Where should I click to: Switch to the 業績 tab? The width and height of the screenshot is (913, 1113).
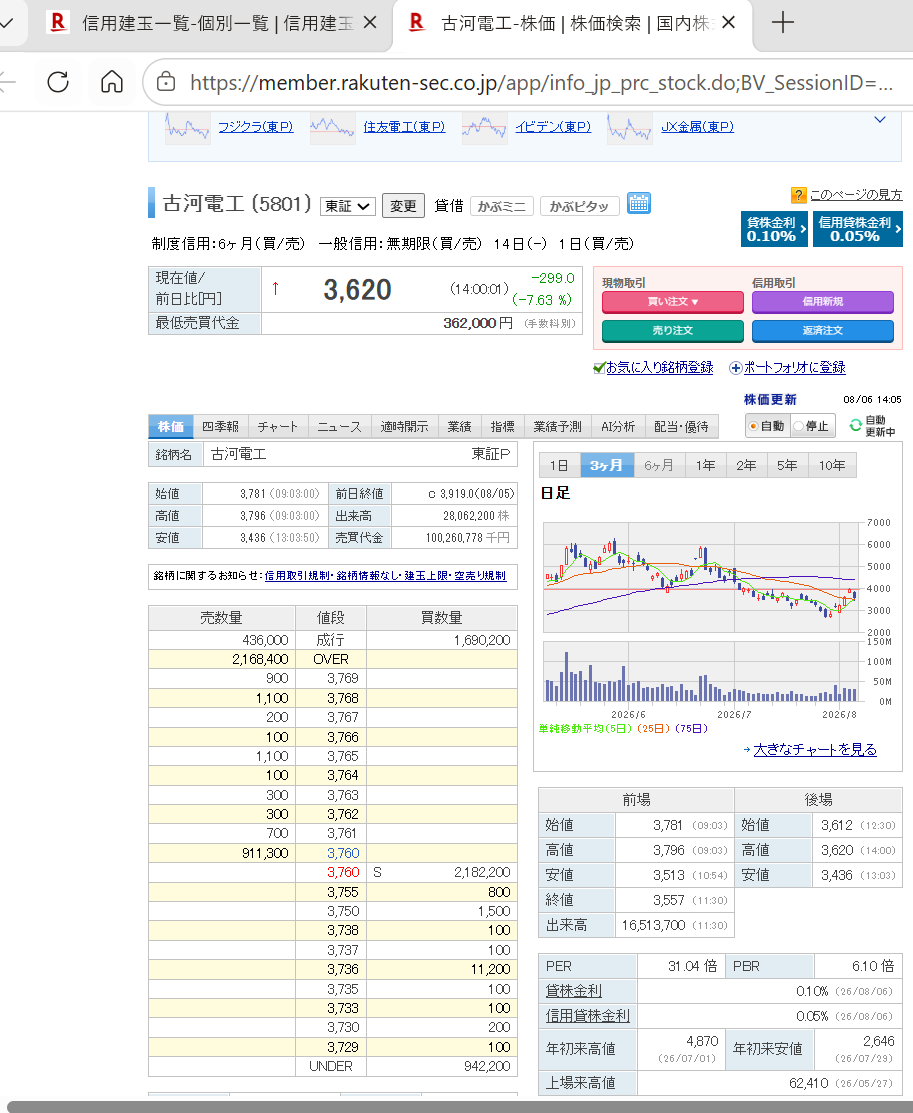(459, 427)
